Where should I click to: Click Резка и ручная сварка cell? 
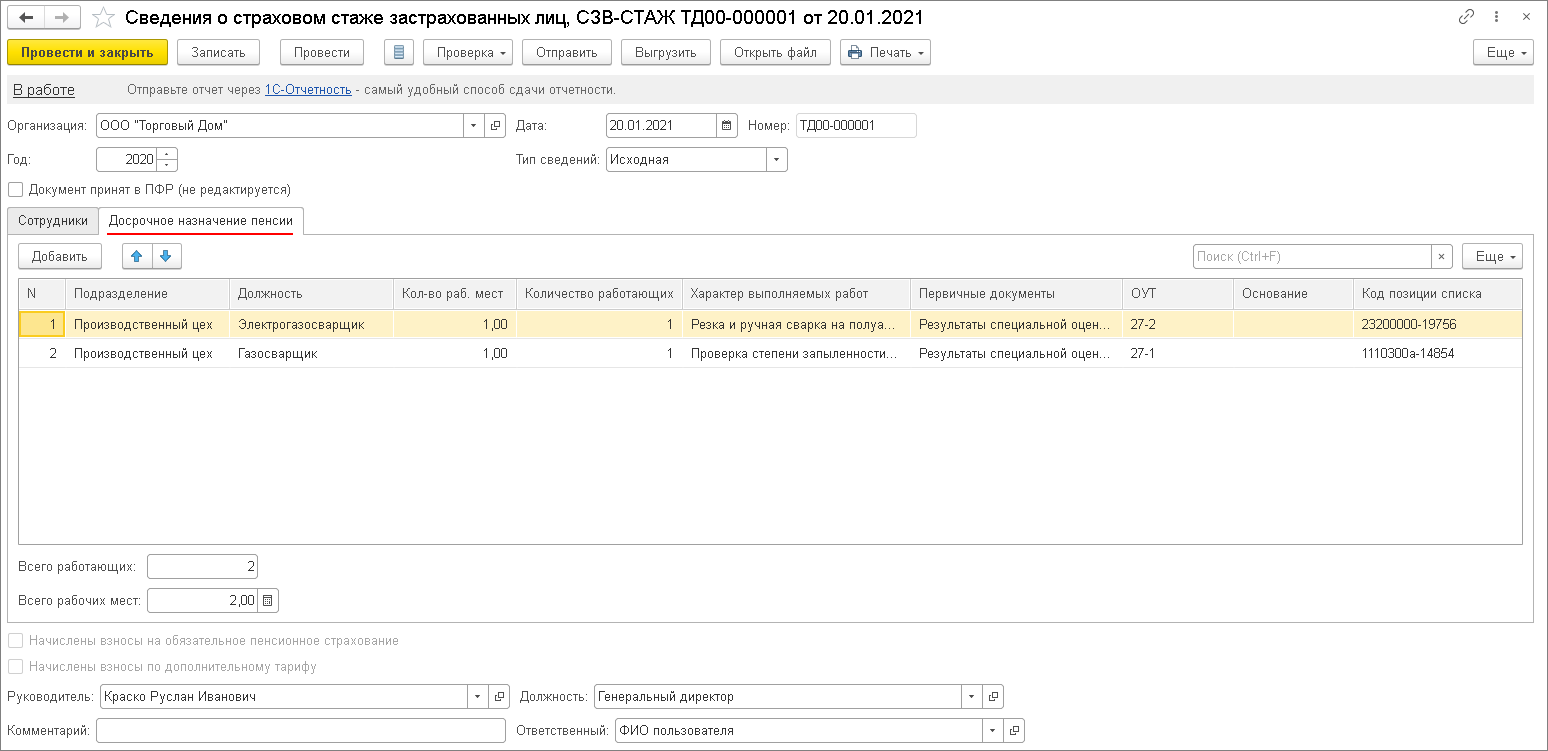coord(796,324)
